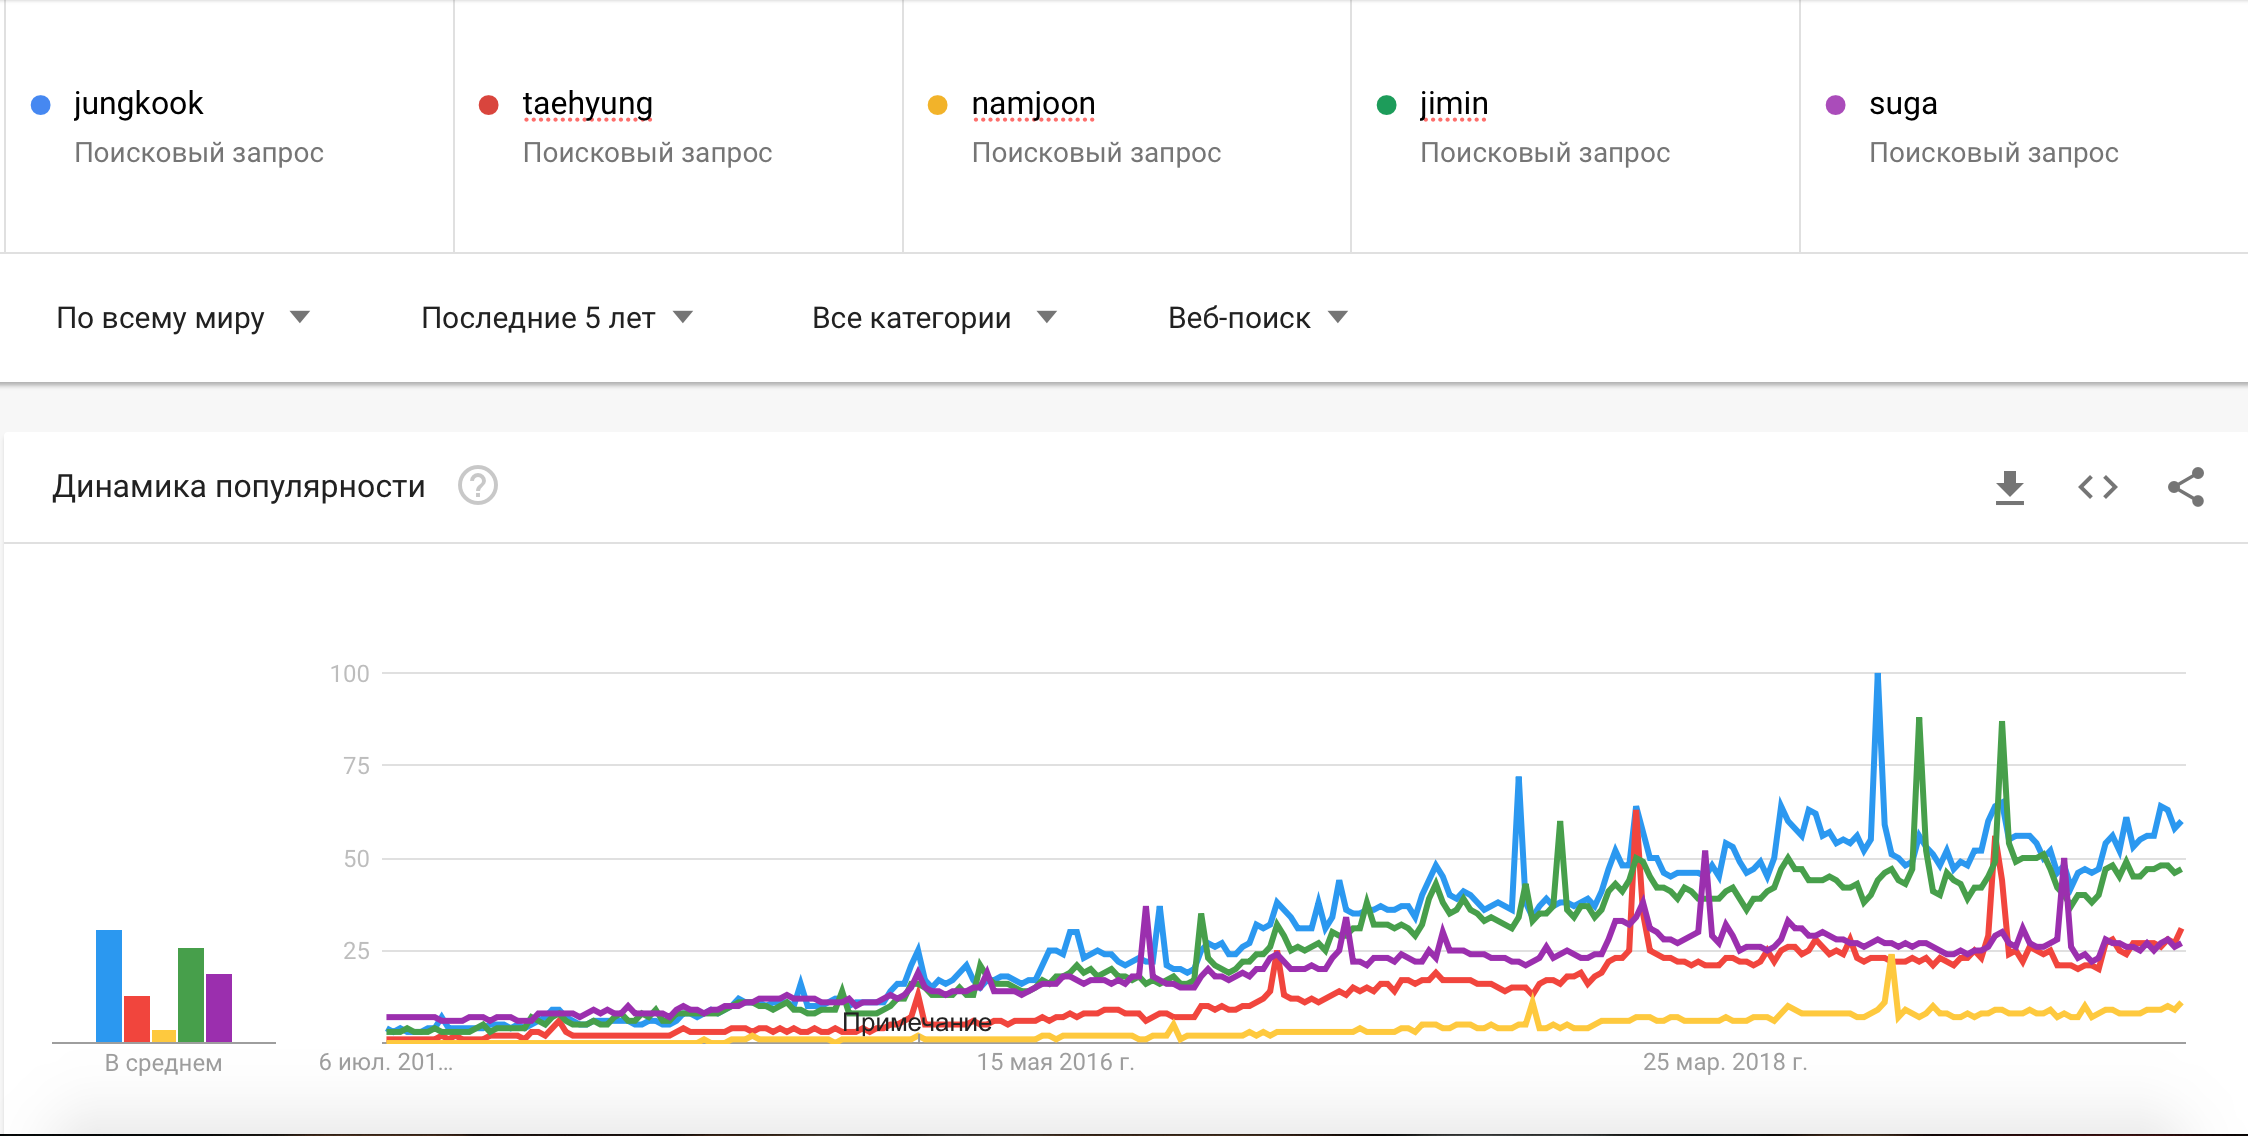The height and width of the screenshot is (1136, 2248).
Task: Download the popularity chart data as CSV
Action: click(2009, 487)
